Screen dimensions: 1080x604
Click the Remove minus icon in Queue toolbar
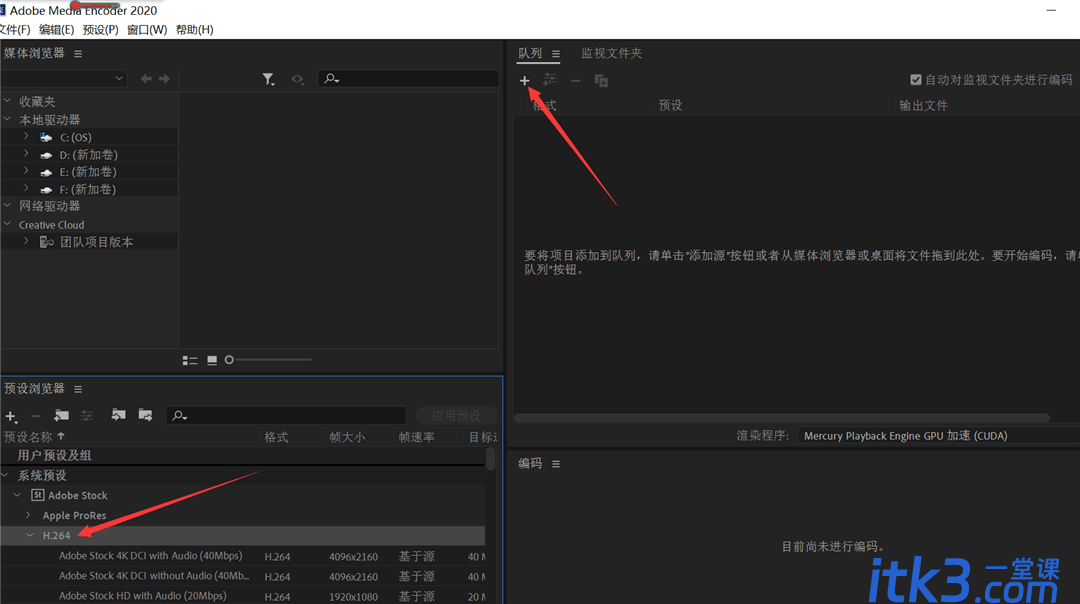click(576, 81)
